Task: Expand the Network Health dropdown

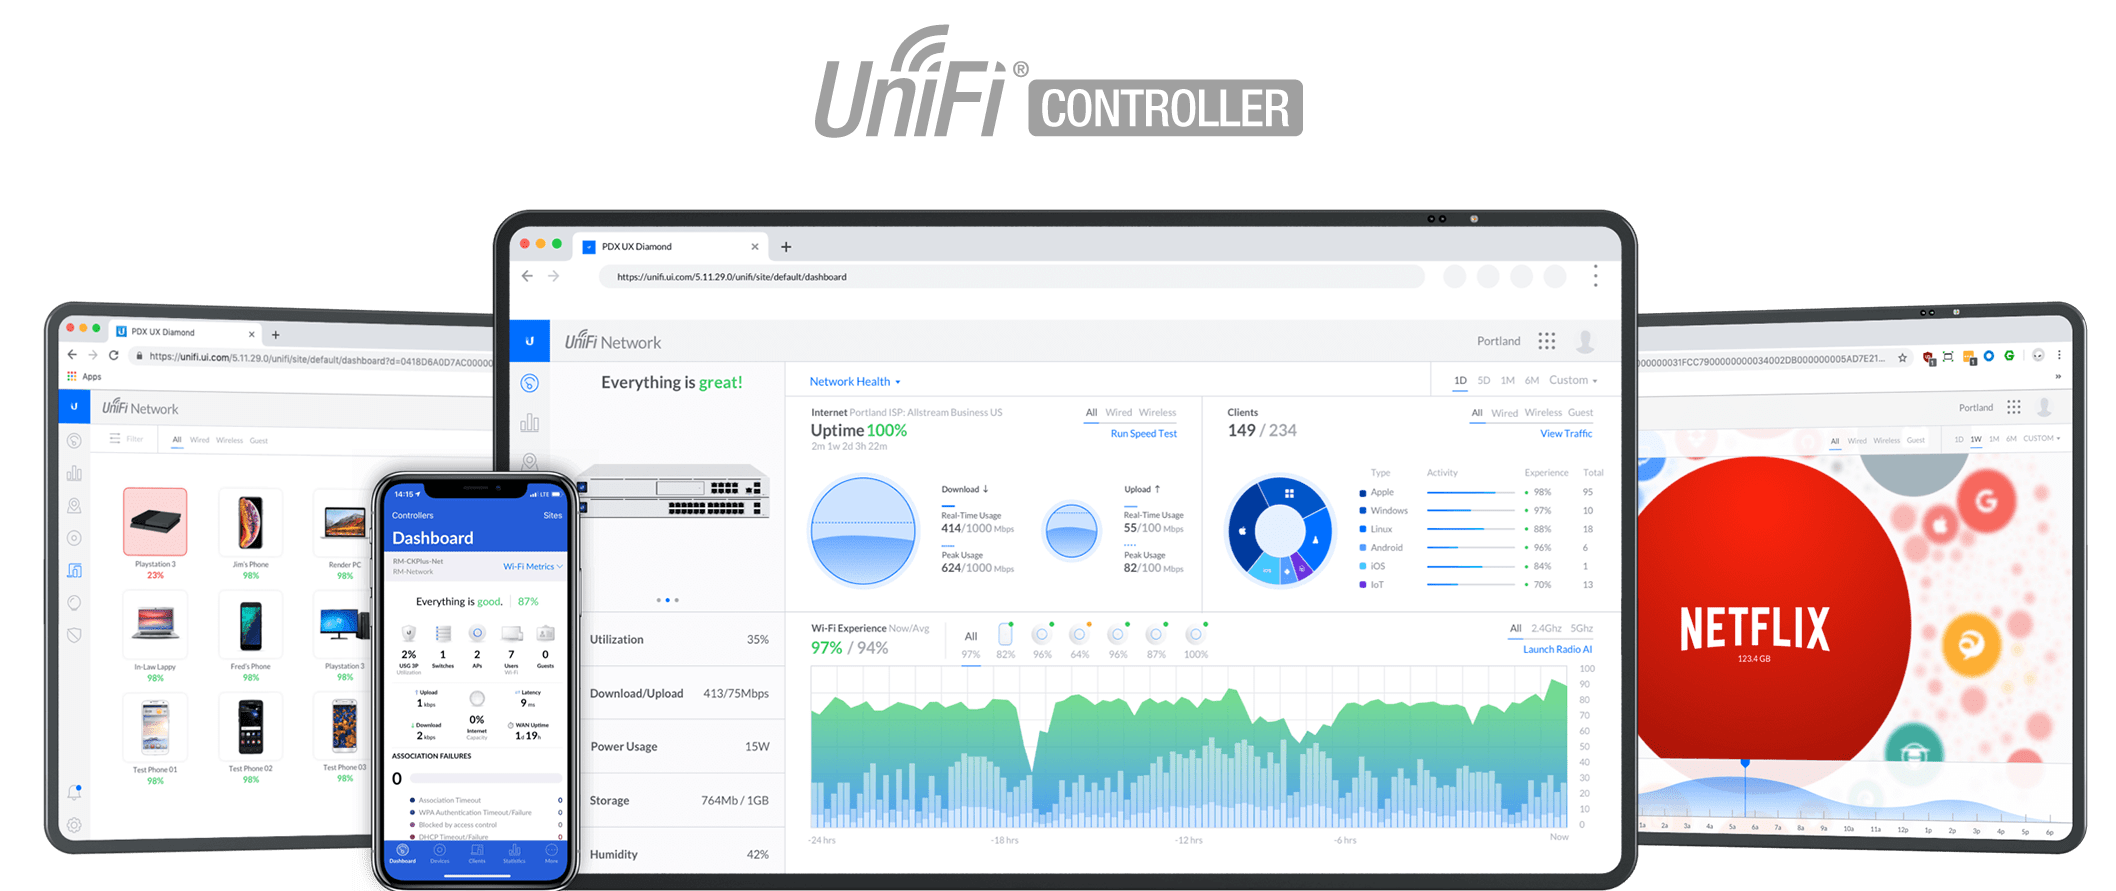Action: click(855, 382)
